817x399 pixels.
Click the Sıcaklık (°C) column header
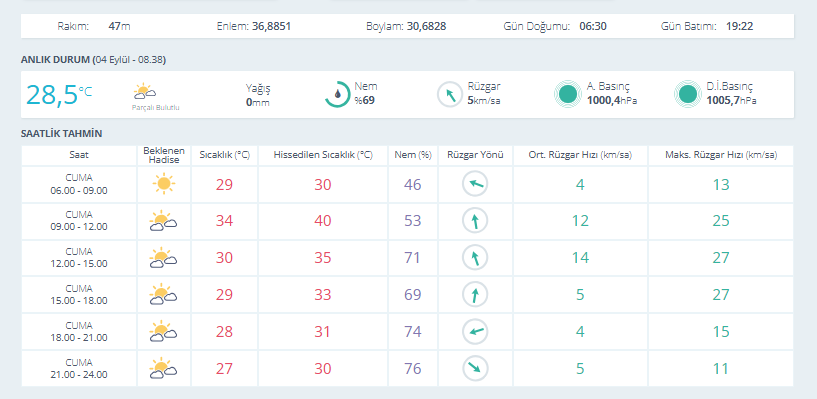pos(225,155)
